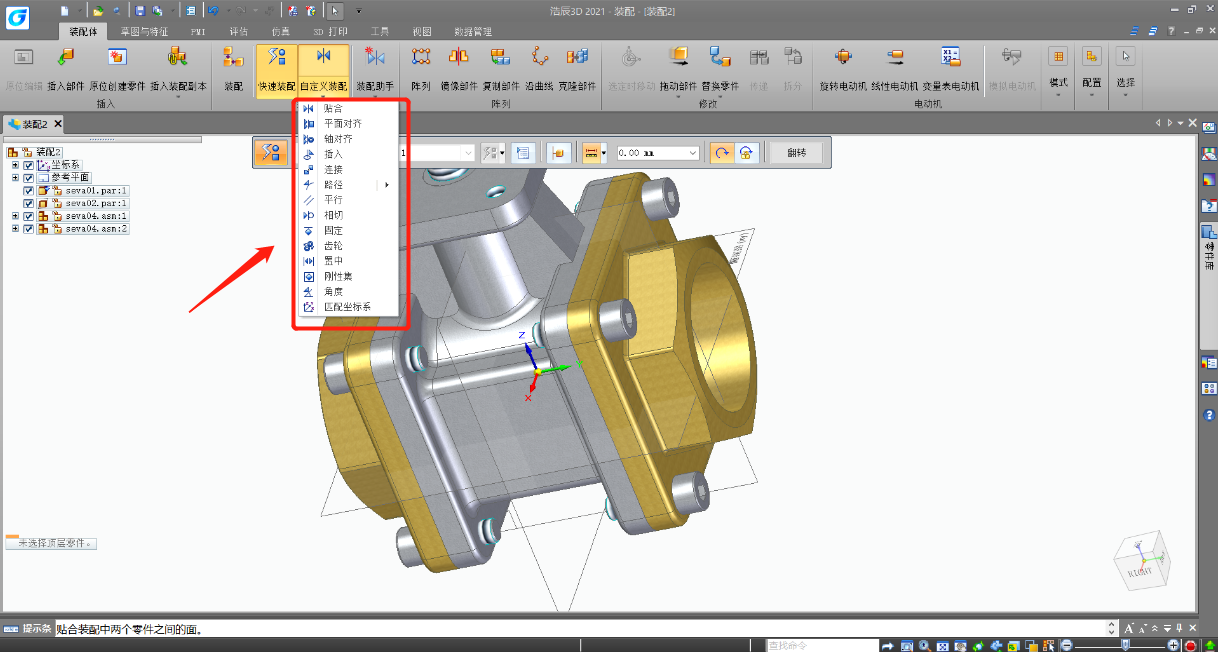This screenshot has width=1218, height=652.
Task: Open the 模式 mode dropdown
Action: (x=1058, y=70)
